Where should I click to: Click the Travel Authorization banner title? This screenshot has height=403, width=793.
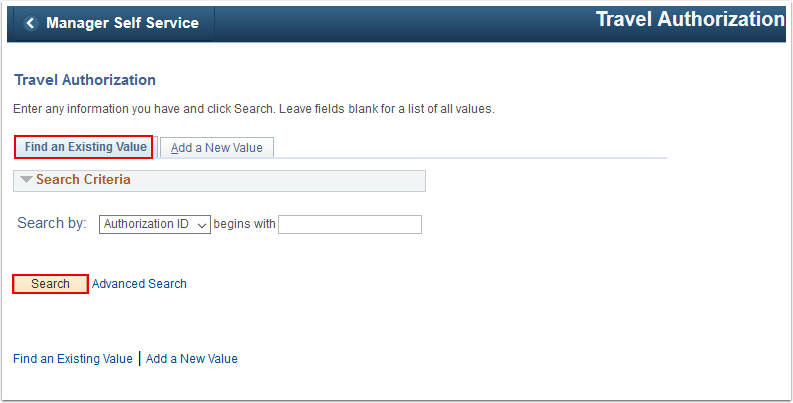690,20
